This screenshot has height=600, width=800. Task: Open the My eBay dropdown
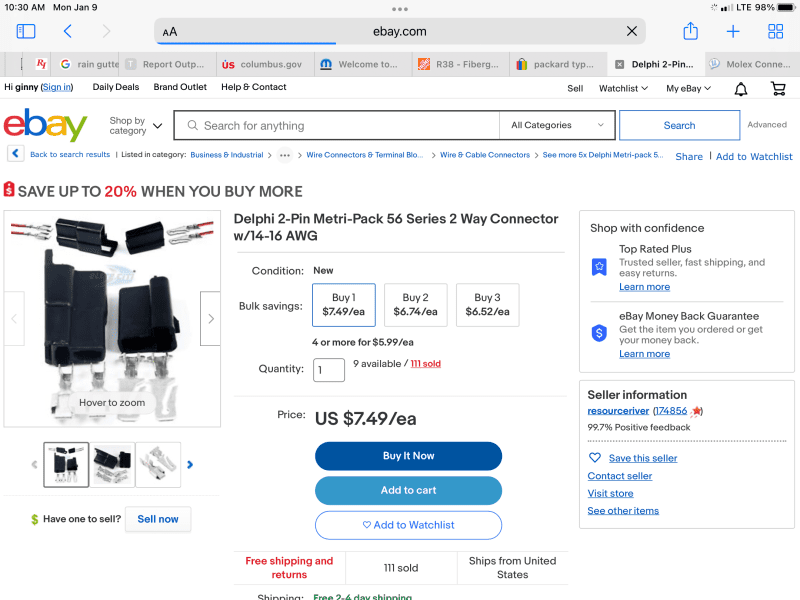click(688, 88)
